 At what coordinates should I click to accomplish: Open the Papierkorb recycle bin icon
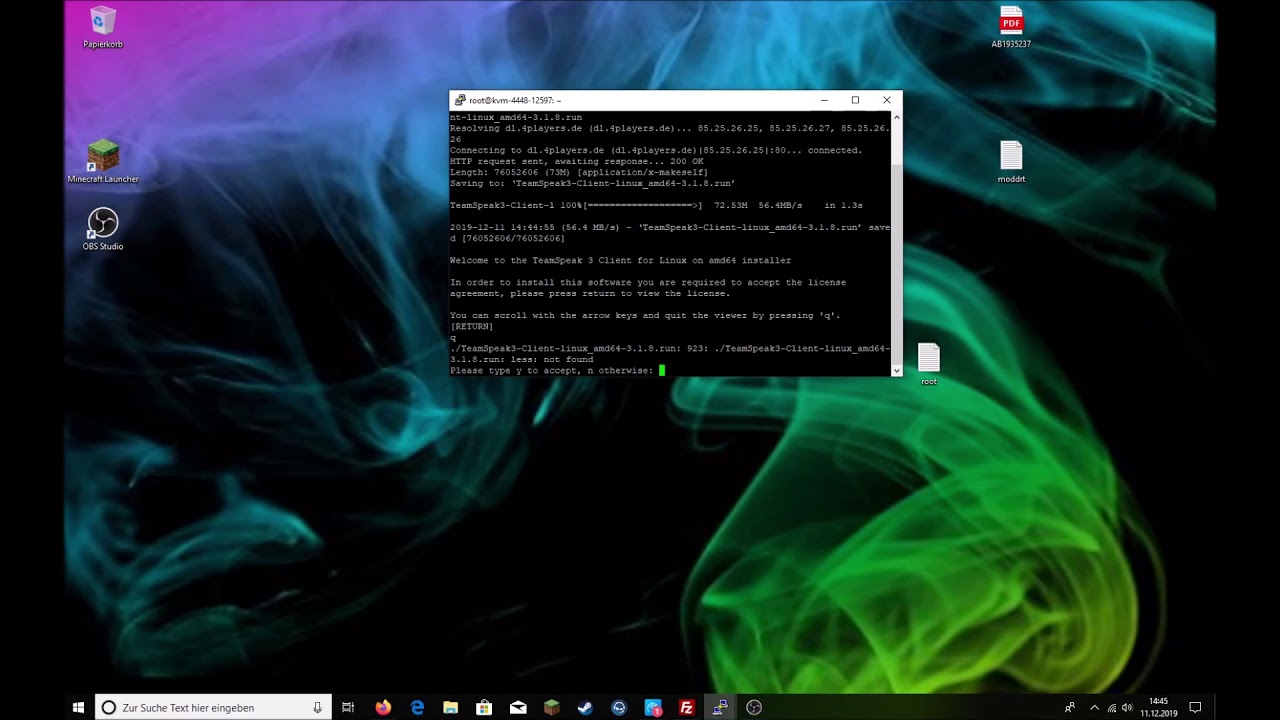click(x=103, y=28)
